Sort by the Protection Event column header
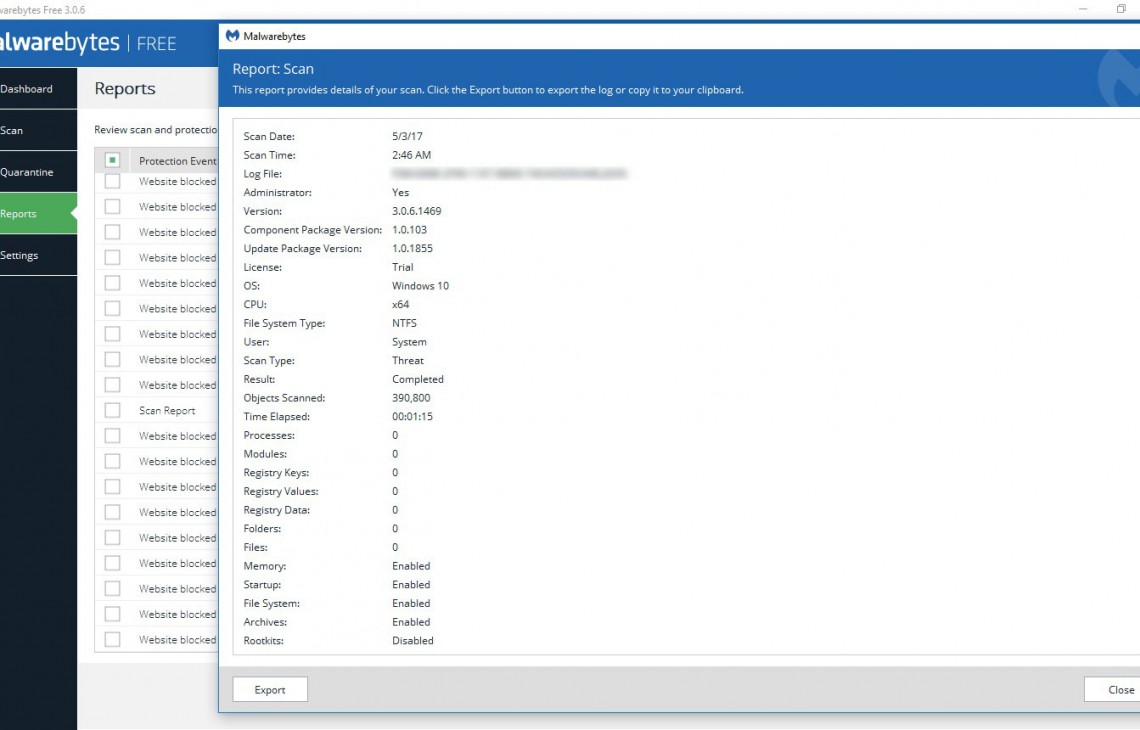 point(177,161)
